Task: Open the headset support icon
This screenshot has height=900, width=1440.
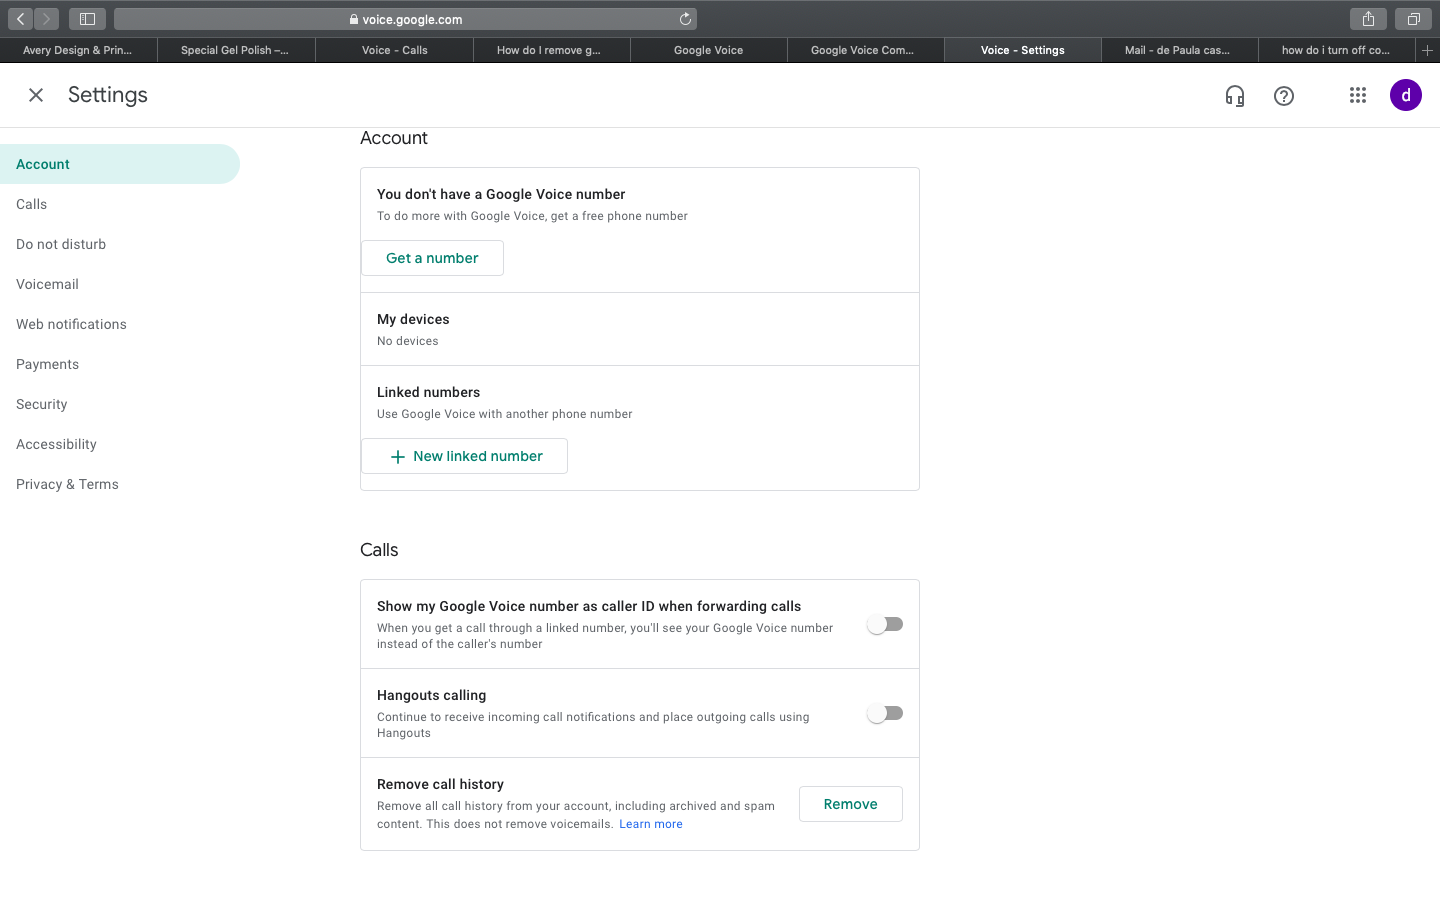Action: [1235, 96]
